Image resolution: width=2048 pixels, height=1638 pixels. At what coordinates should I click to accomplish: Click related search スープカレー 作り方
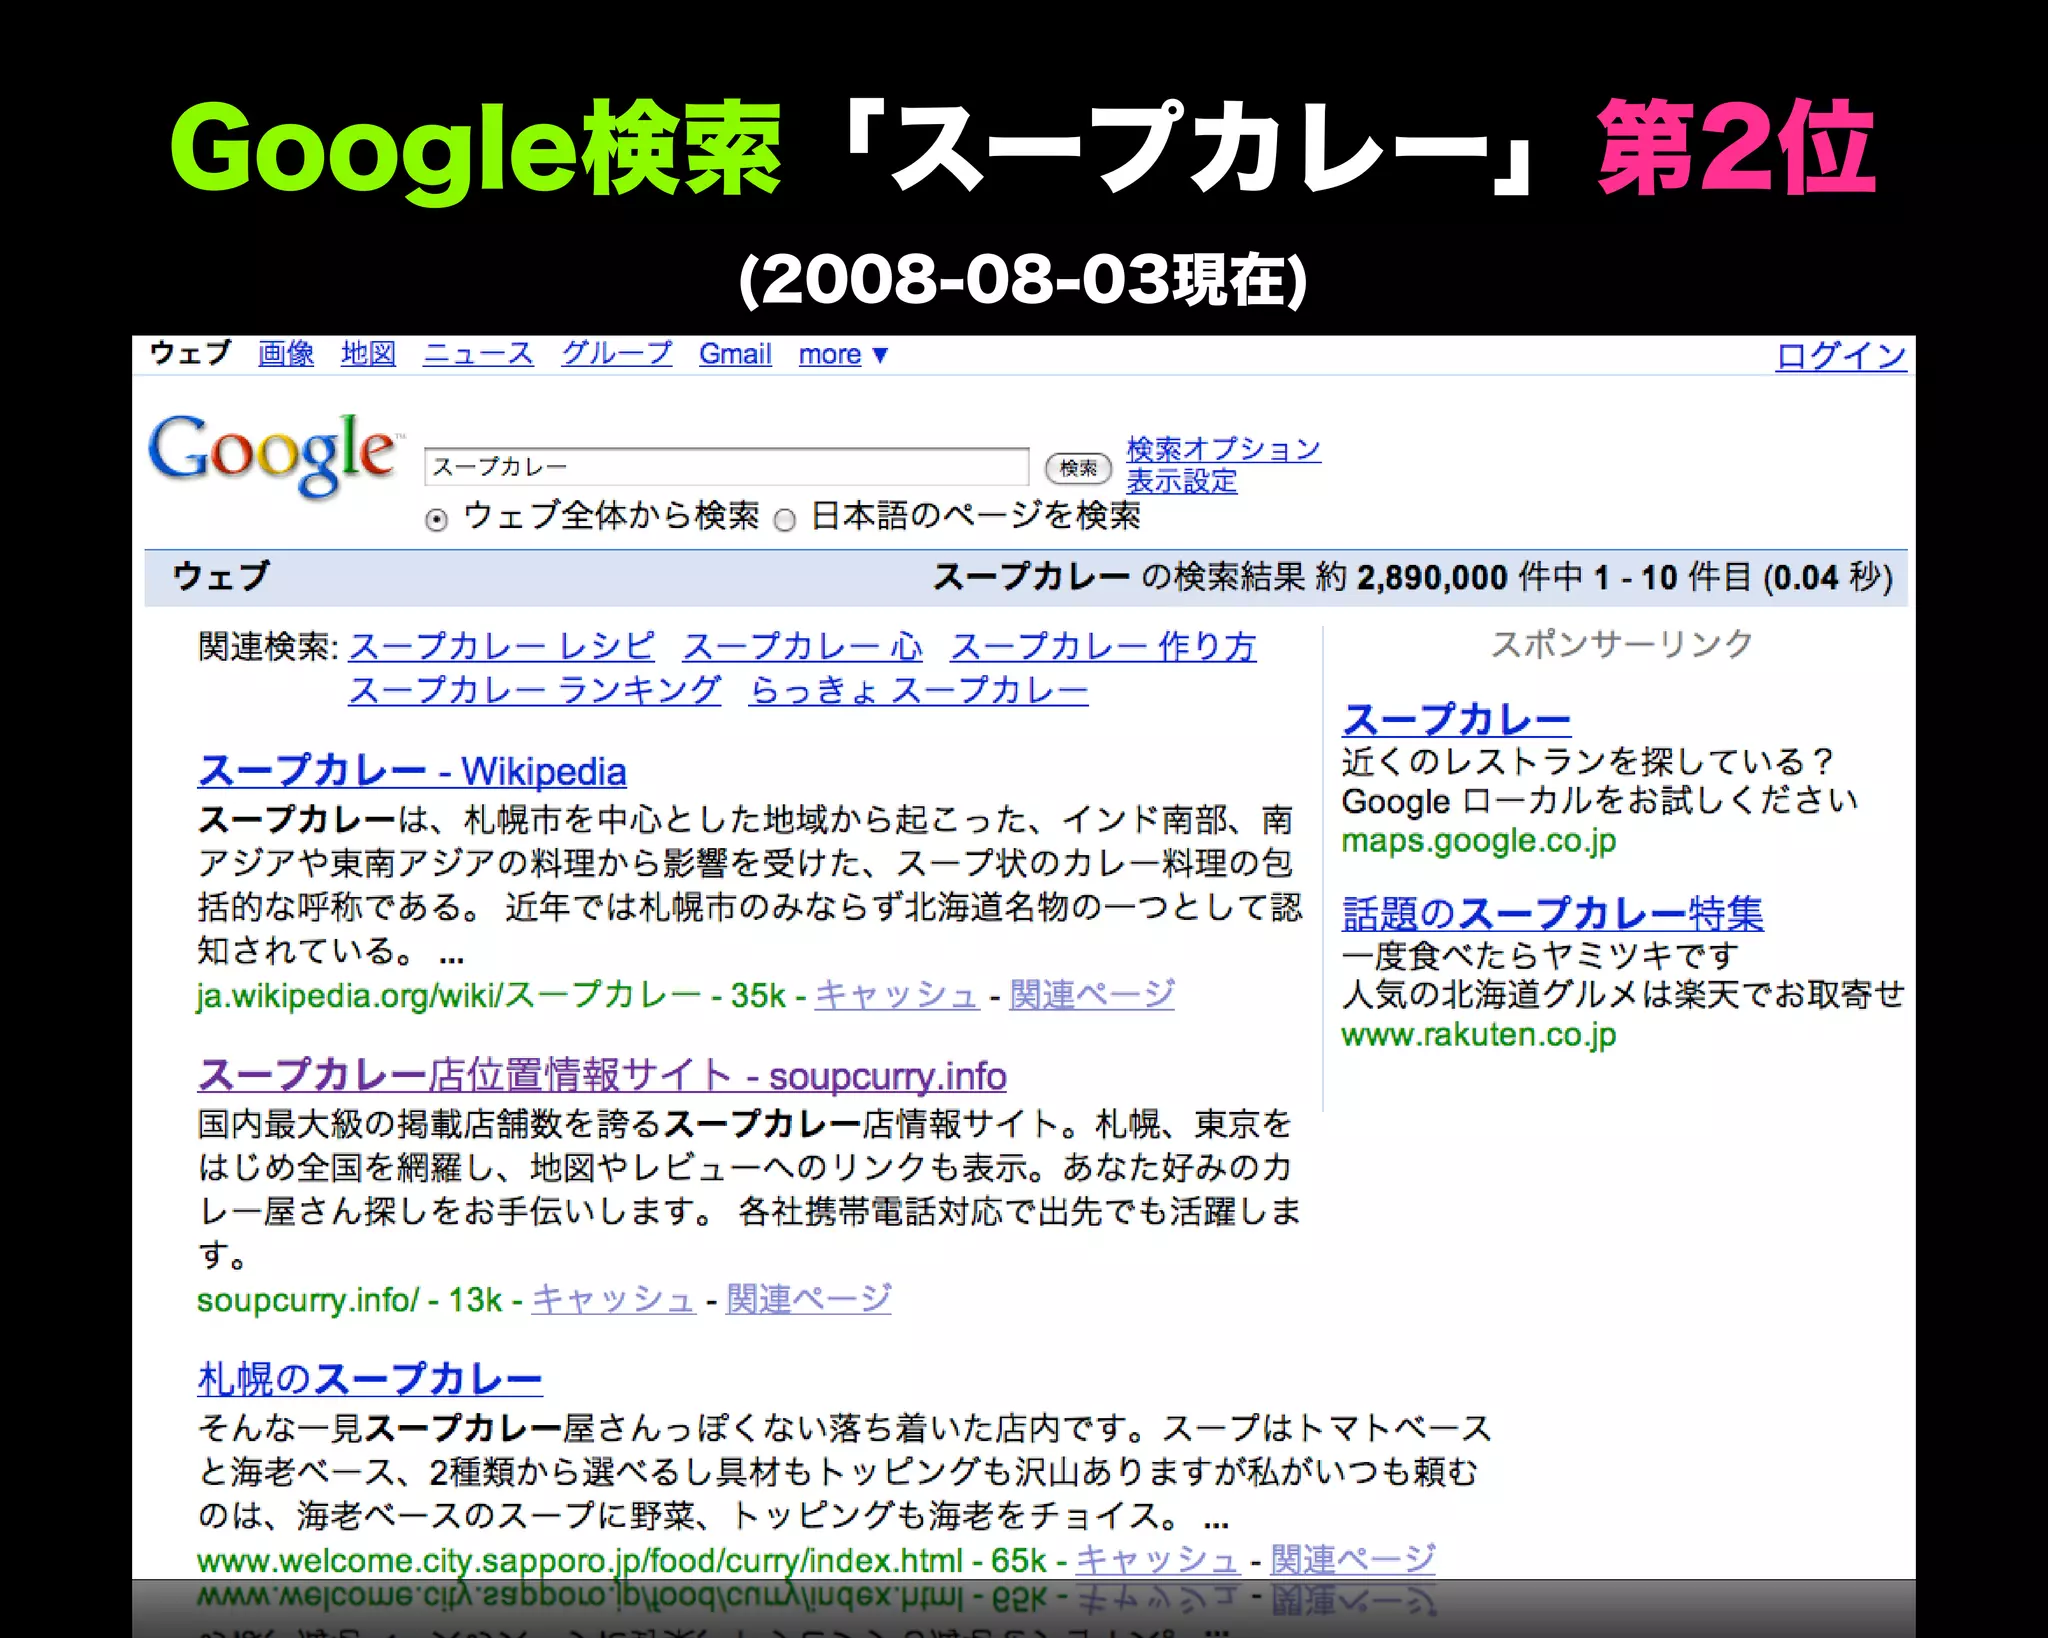(x=1103, y=646)
